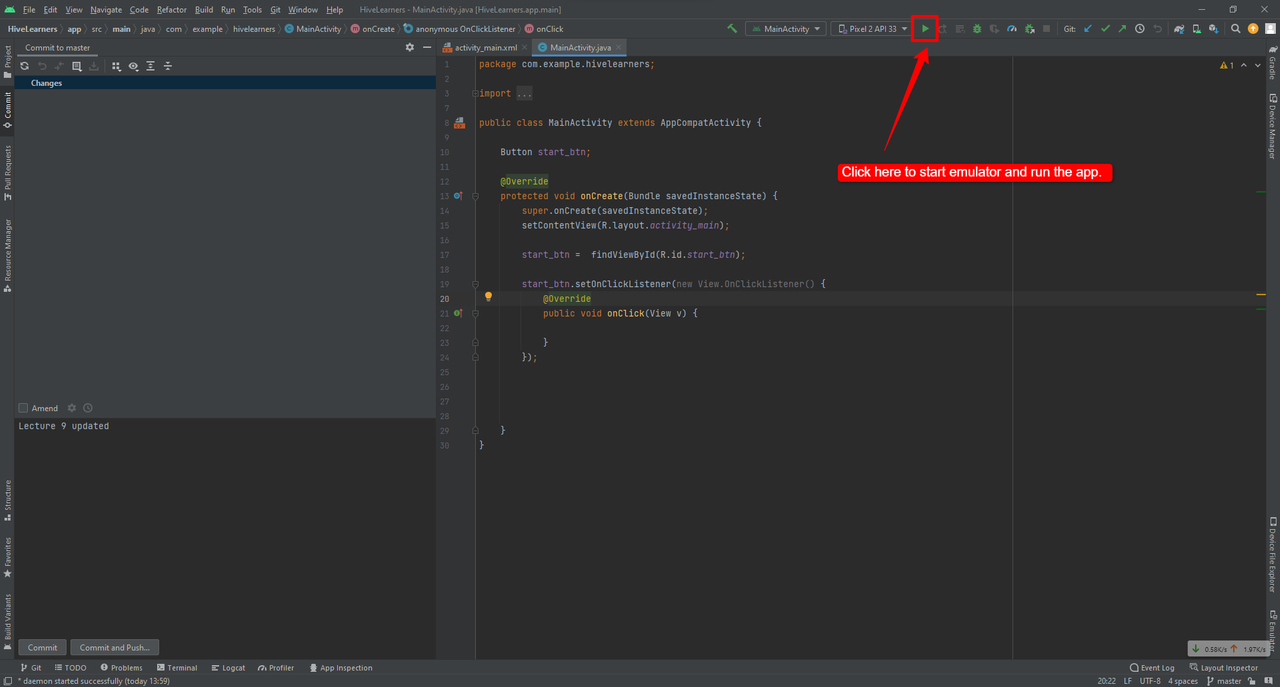Click the user account avatar icon
Image resolution: width=1280 pixels, height=687 pixels.
point(1270,29)
